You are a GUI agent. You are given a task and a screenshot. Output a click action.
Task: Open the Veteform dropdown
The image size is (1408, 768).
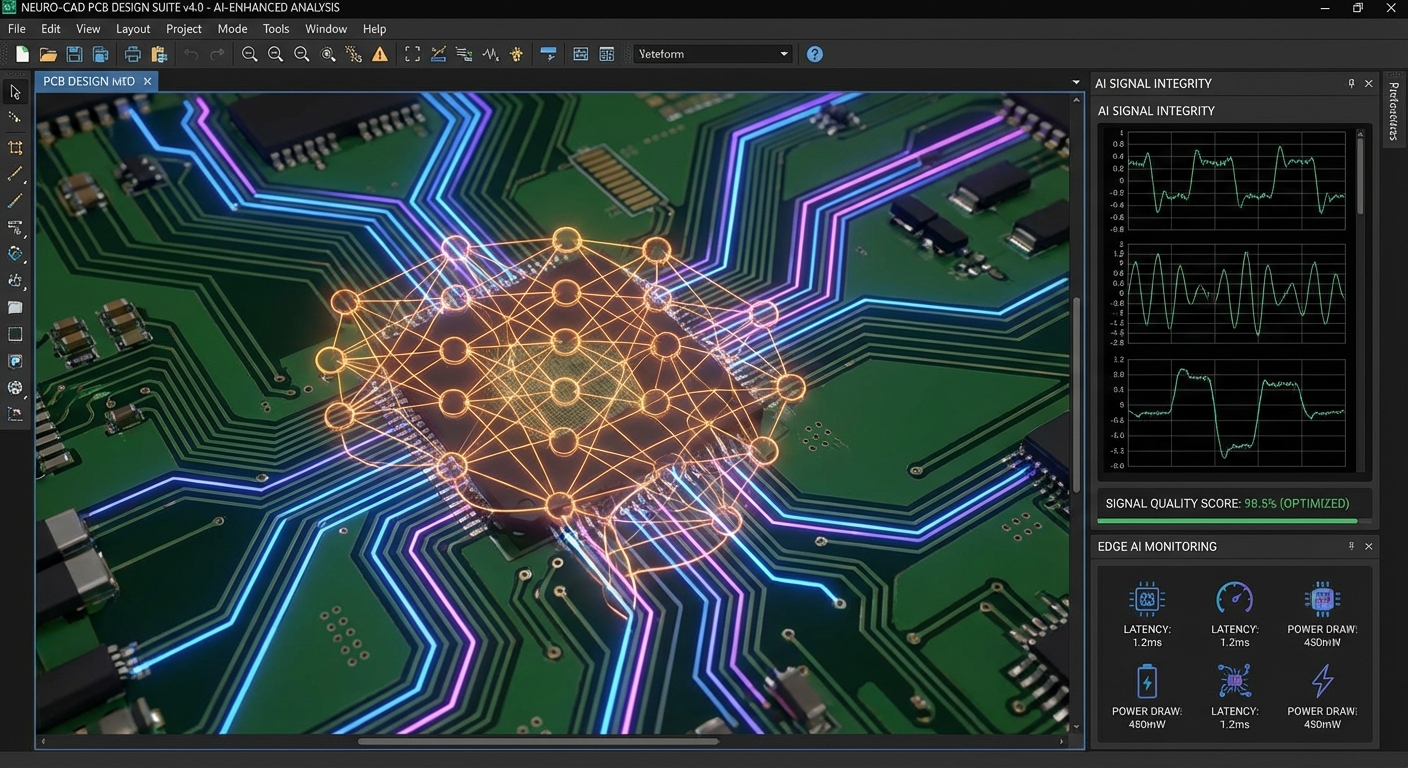tap(712, 54)
